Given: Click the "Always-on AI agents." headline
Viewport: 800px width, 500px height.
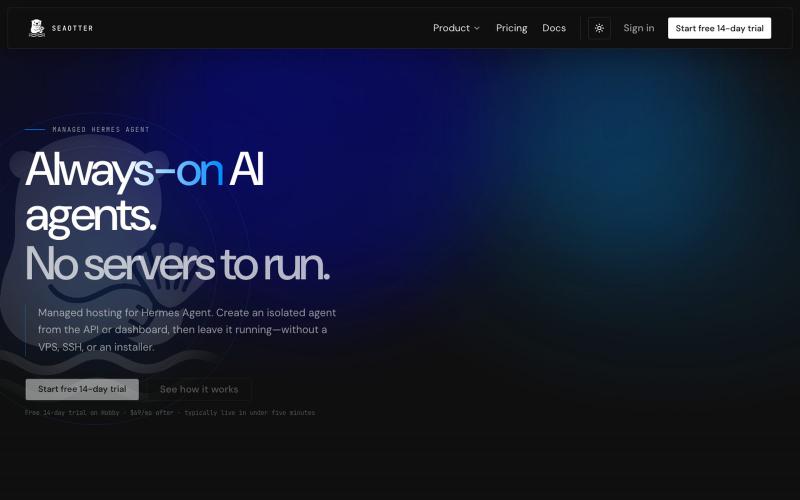Looking at the screenshot, I should pos(144,193).
